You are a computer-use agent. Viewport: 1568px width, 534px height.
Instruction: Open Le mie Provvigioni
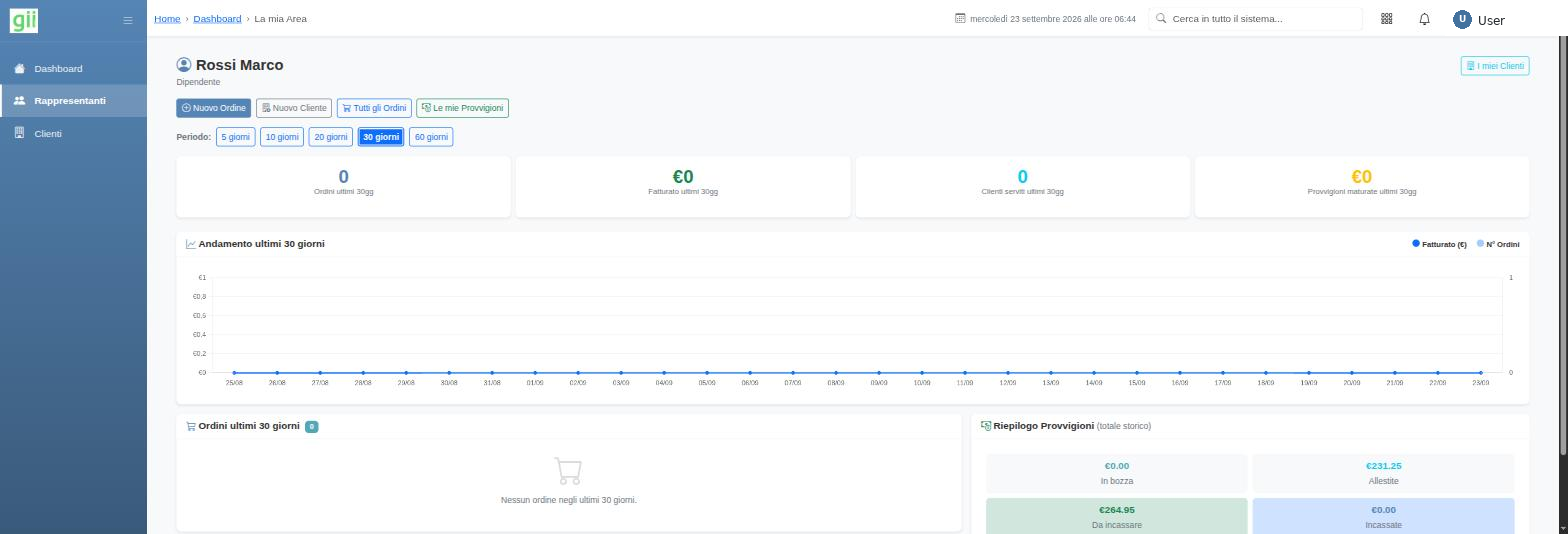coord(463,108)
